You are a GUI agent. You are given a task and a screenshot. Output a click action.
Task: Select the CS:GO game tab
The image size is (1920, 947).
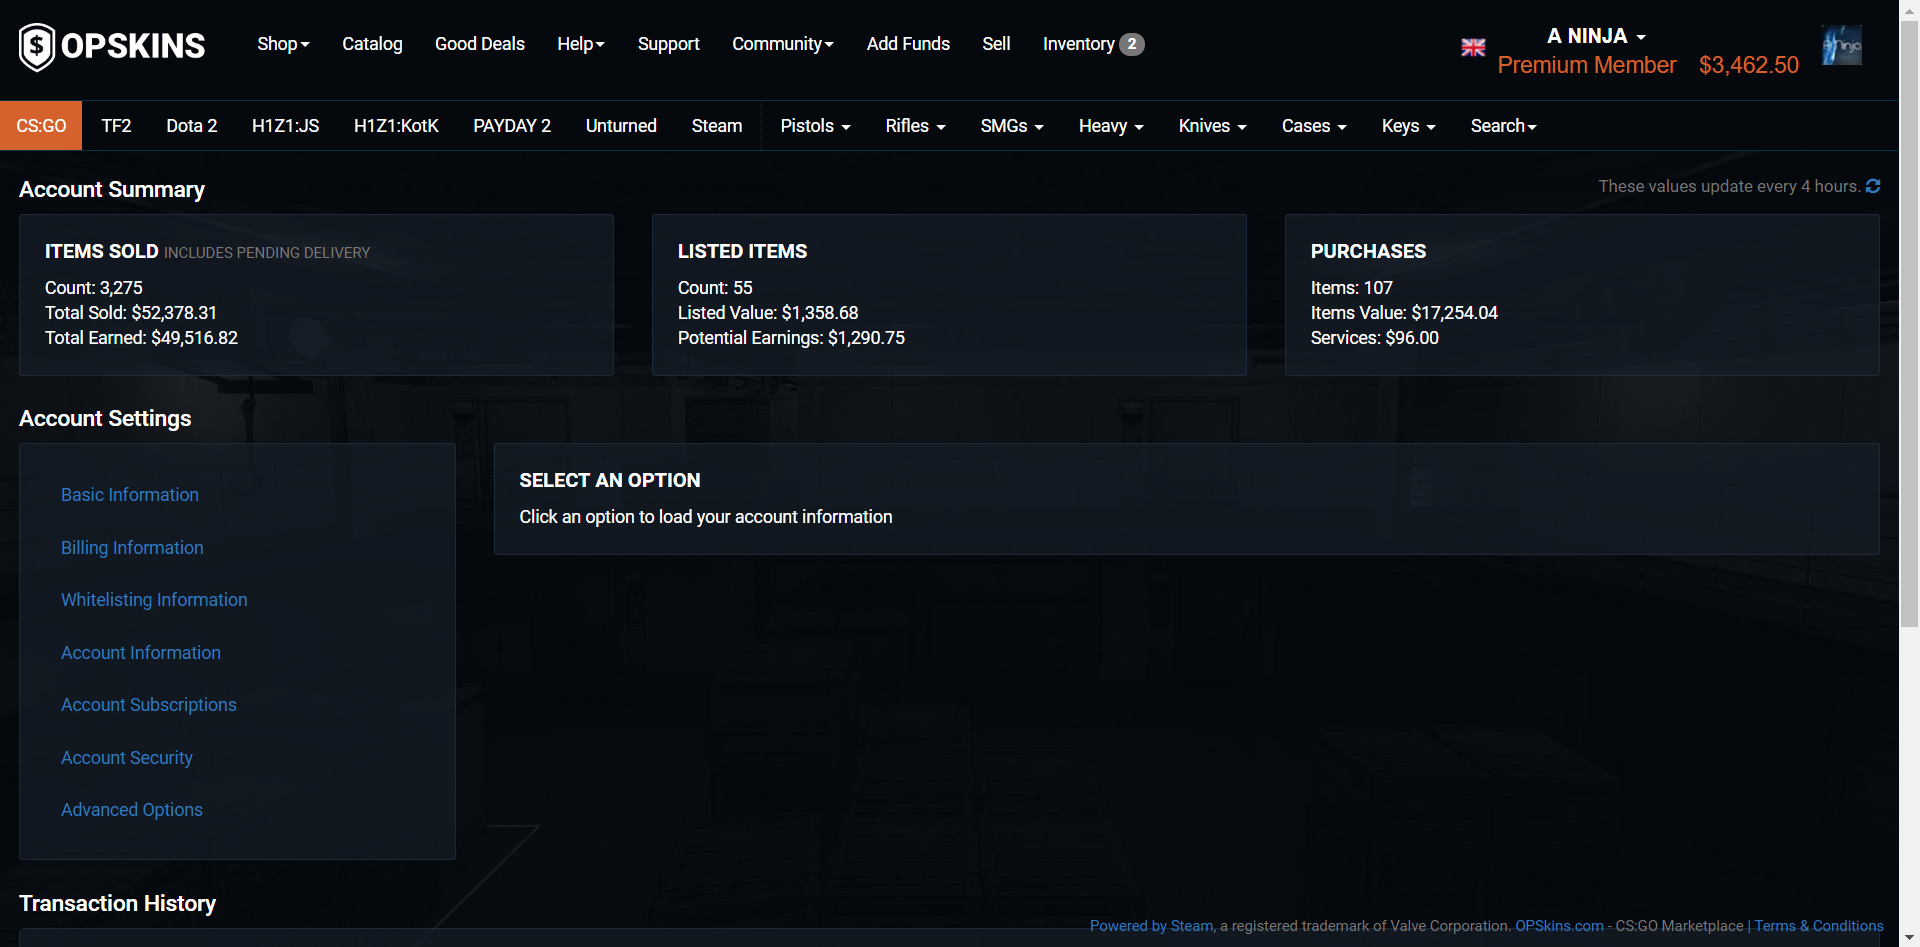pos(41,126)
